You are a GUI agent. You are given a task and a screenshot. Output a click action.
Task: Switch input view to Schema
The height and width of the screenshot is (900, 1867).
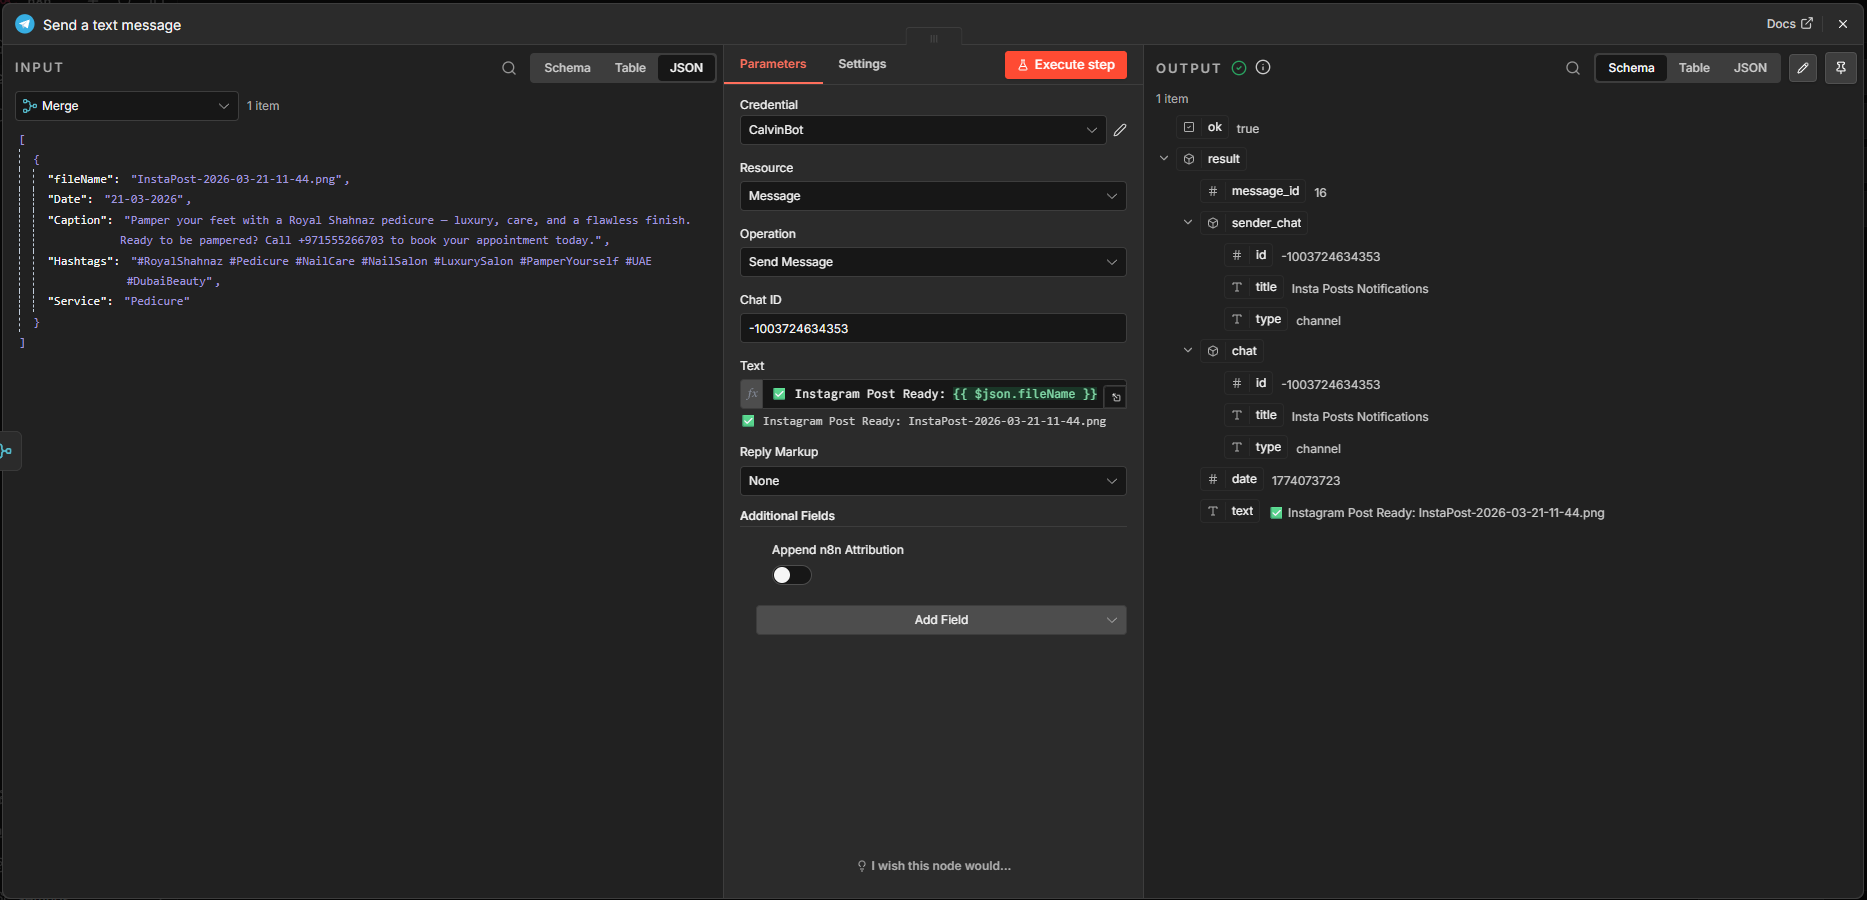567,68
